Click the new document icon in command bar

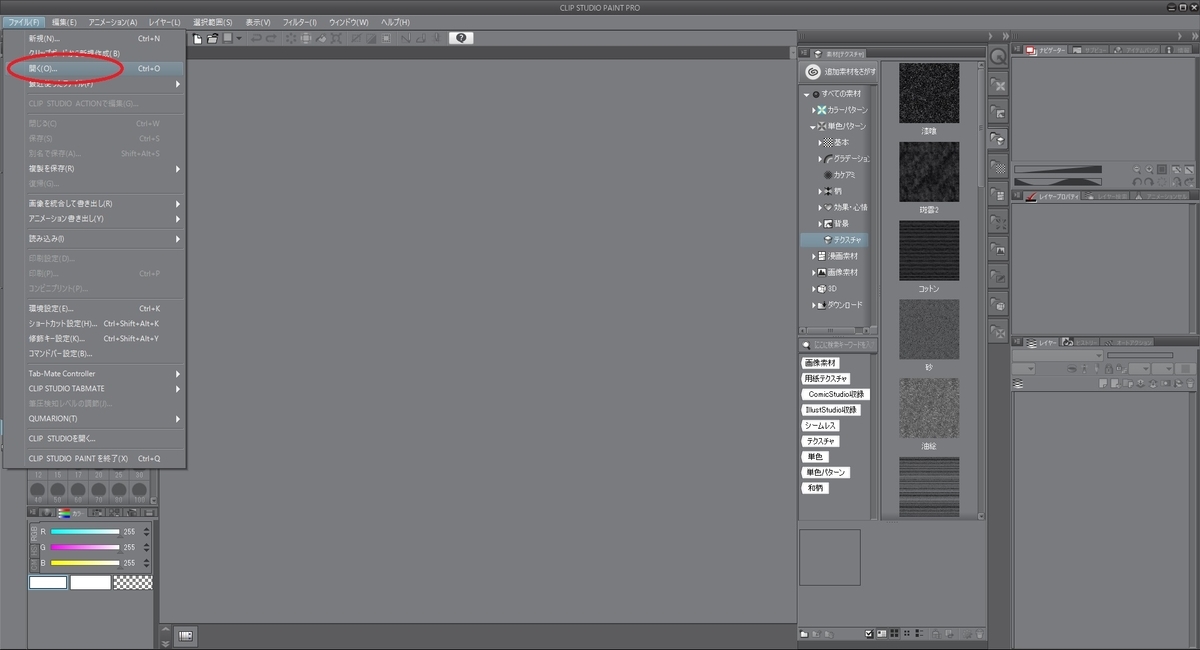point(198,38)
